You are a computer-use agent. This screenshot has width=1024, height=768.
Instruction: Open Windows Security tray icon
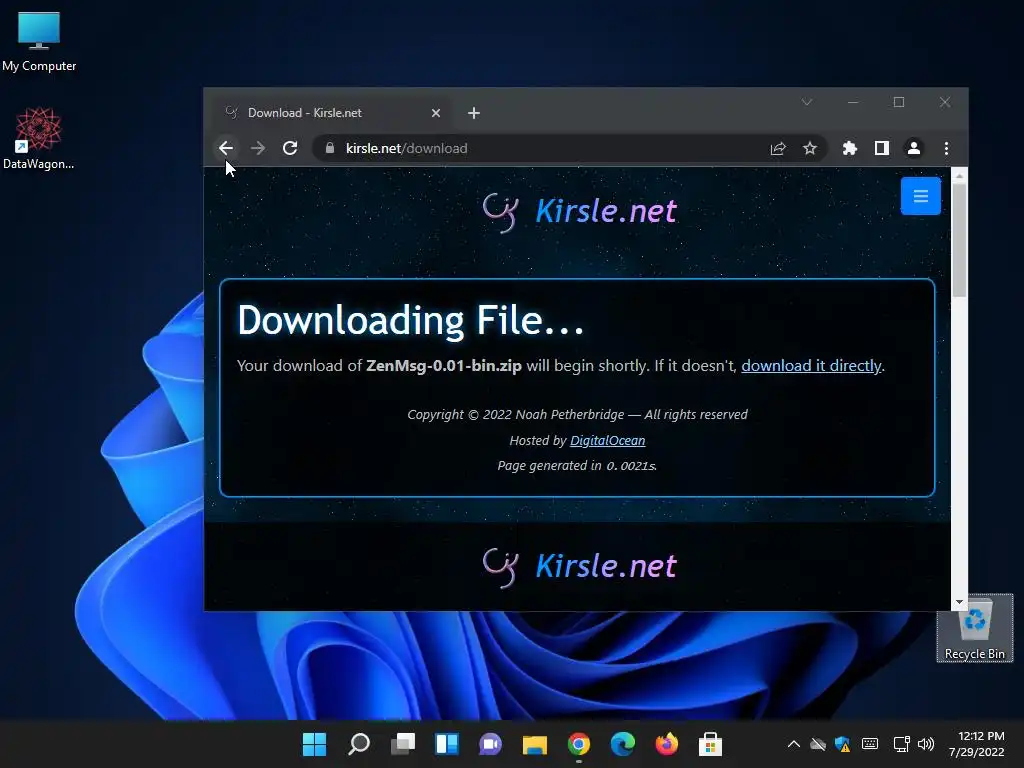(x=842, y=744)
